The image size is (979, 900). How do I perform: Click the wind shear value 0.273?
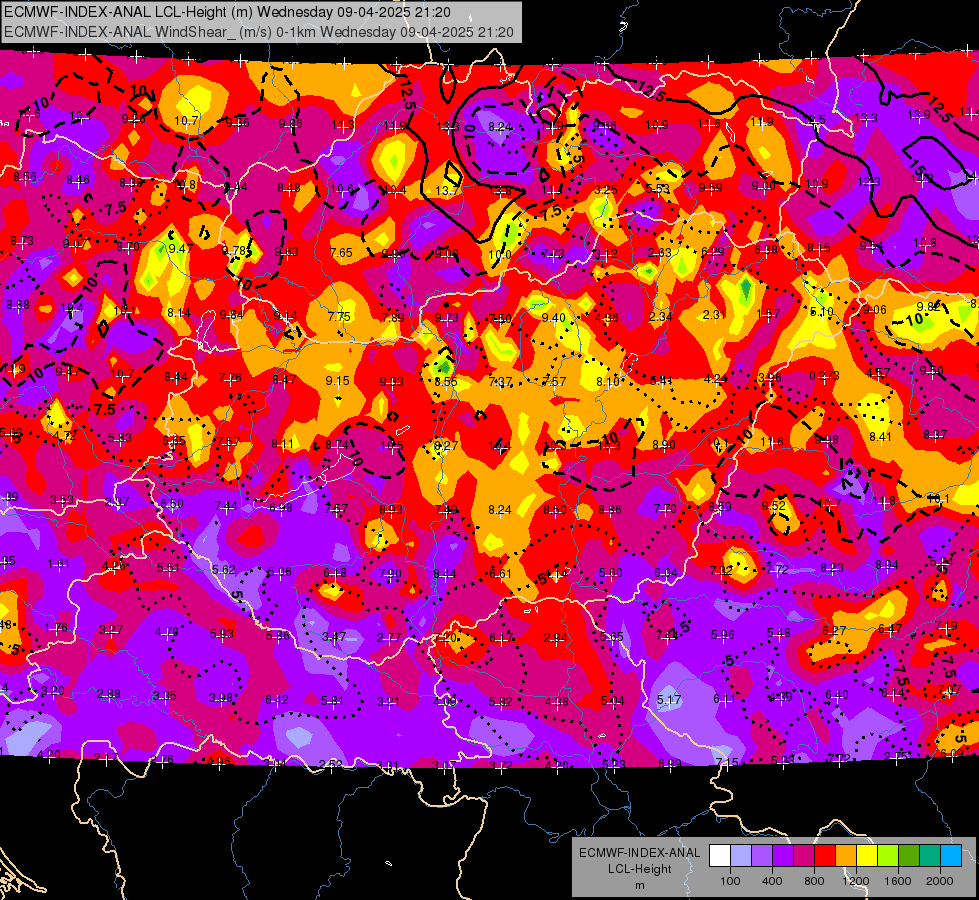pos(824,376)
